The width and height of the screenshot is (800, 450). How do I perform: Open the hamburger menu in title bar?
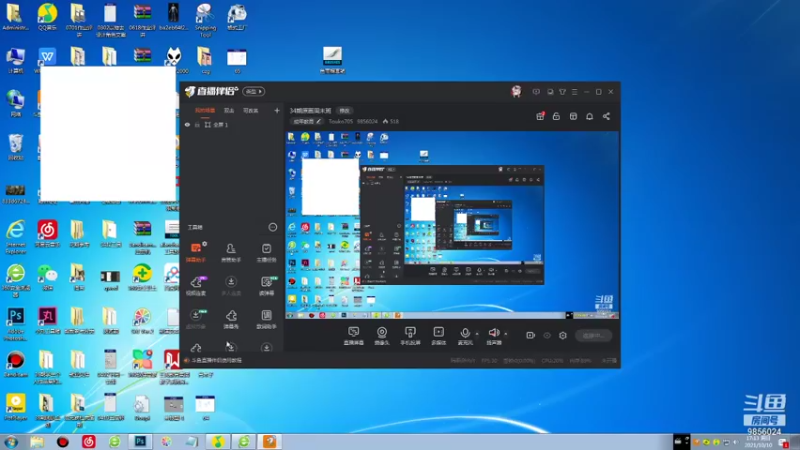[574, 92]
